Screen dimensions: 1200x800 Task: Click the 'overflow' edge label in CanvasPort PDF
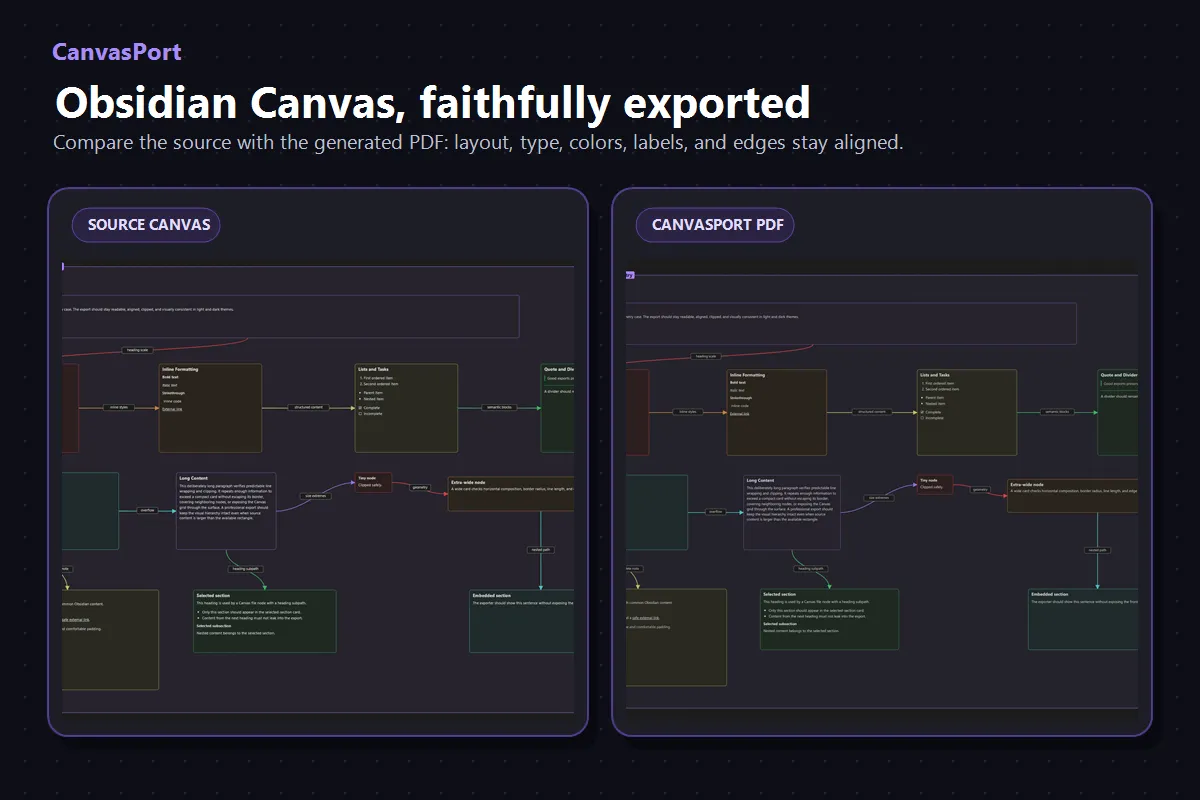(715, 511)
